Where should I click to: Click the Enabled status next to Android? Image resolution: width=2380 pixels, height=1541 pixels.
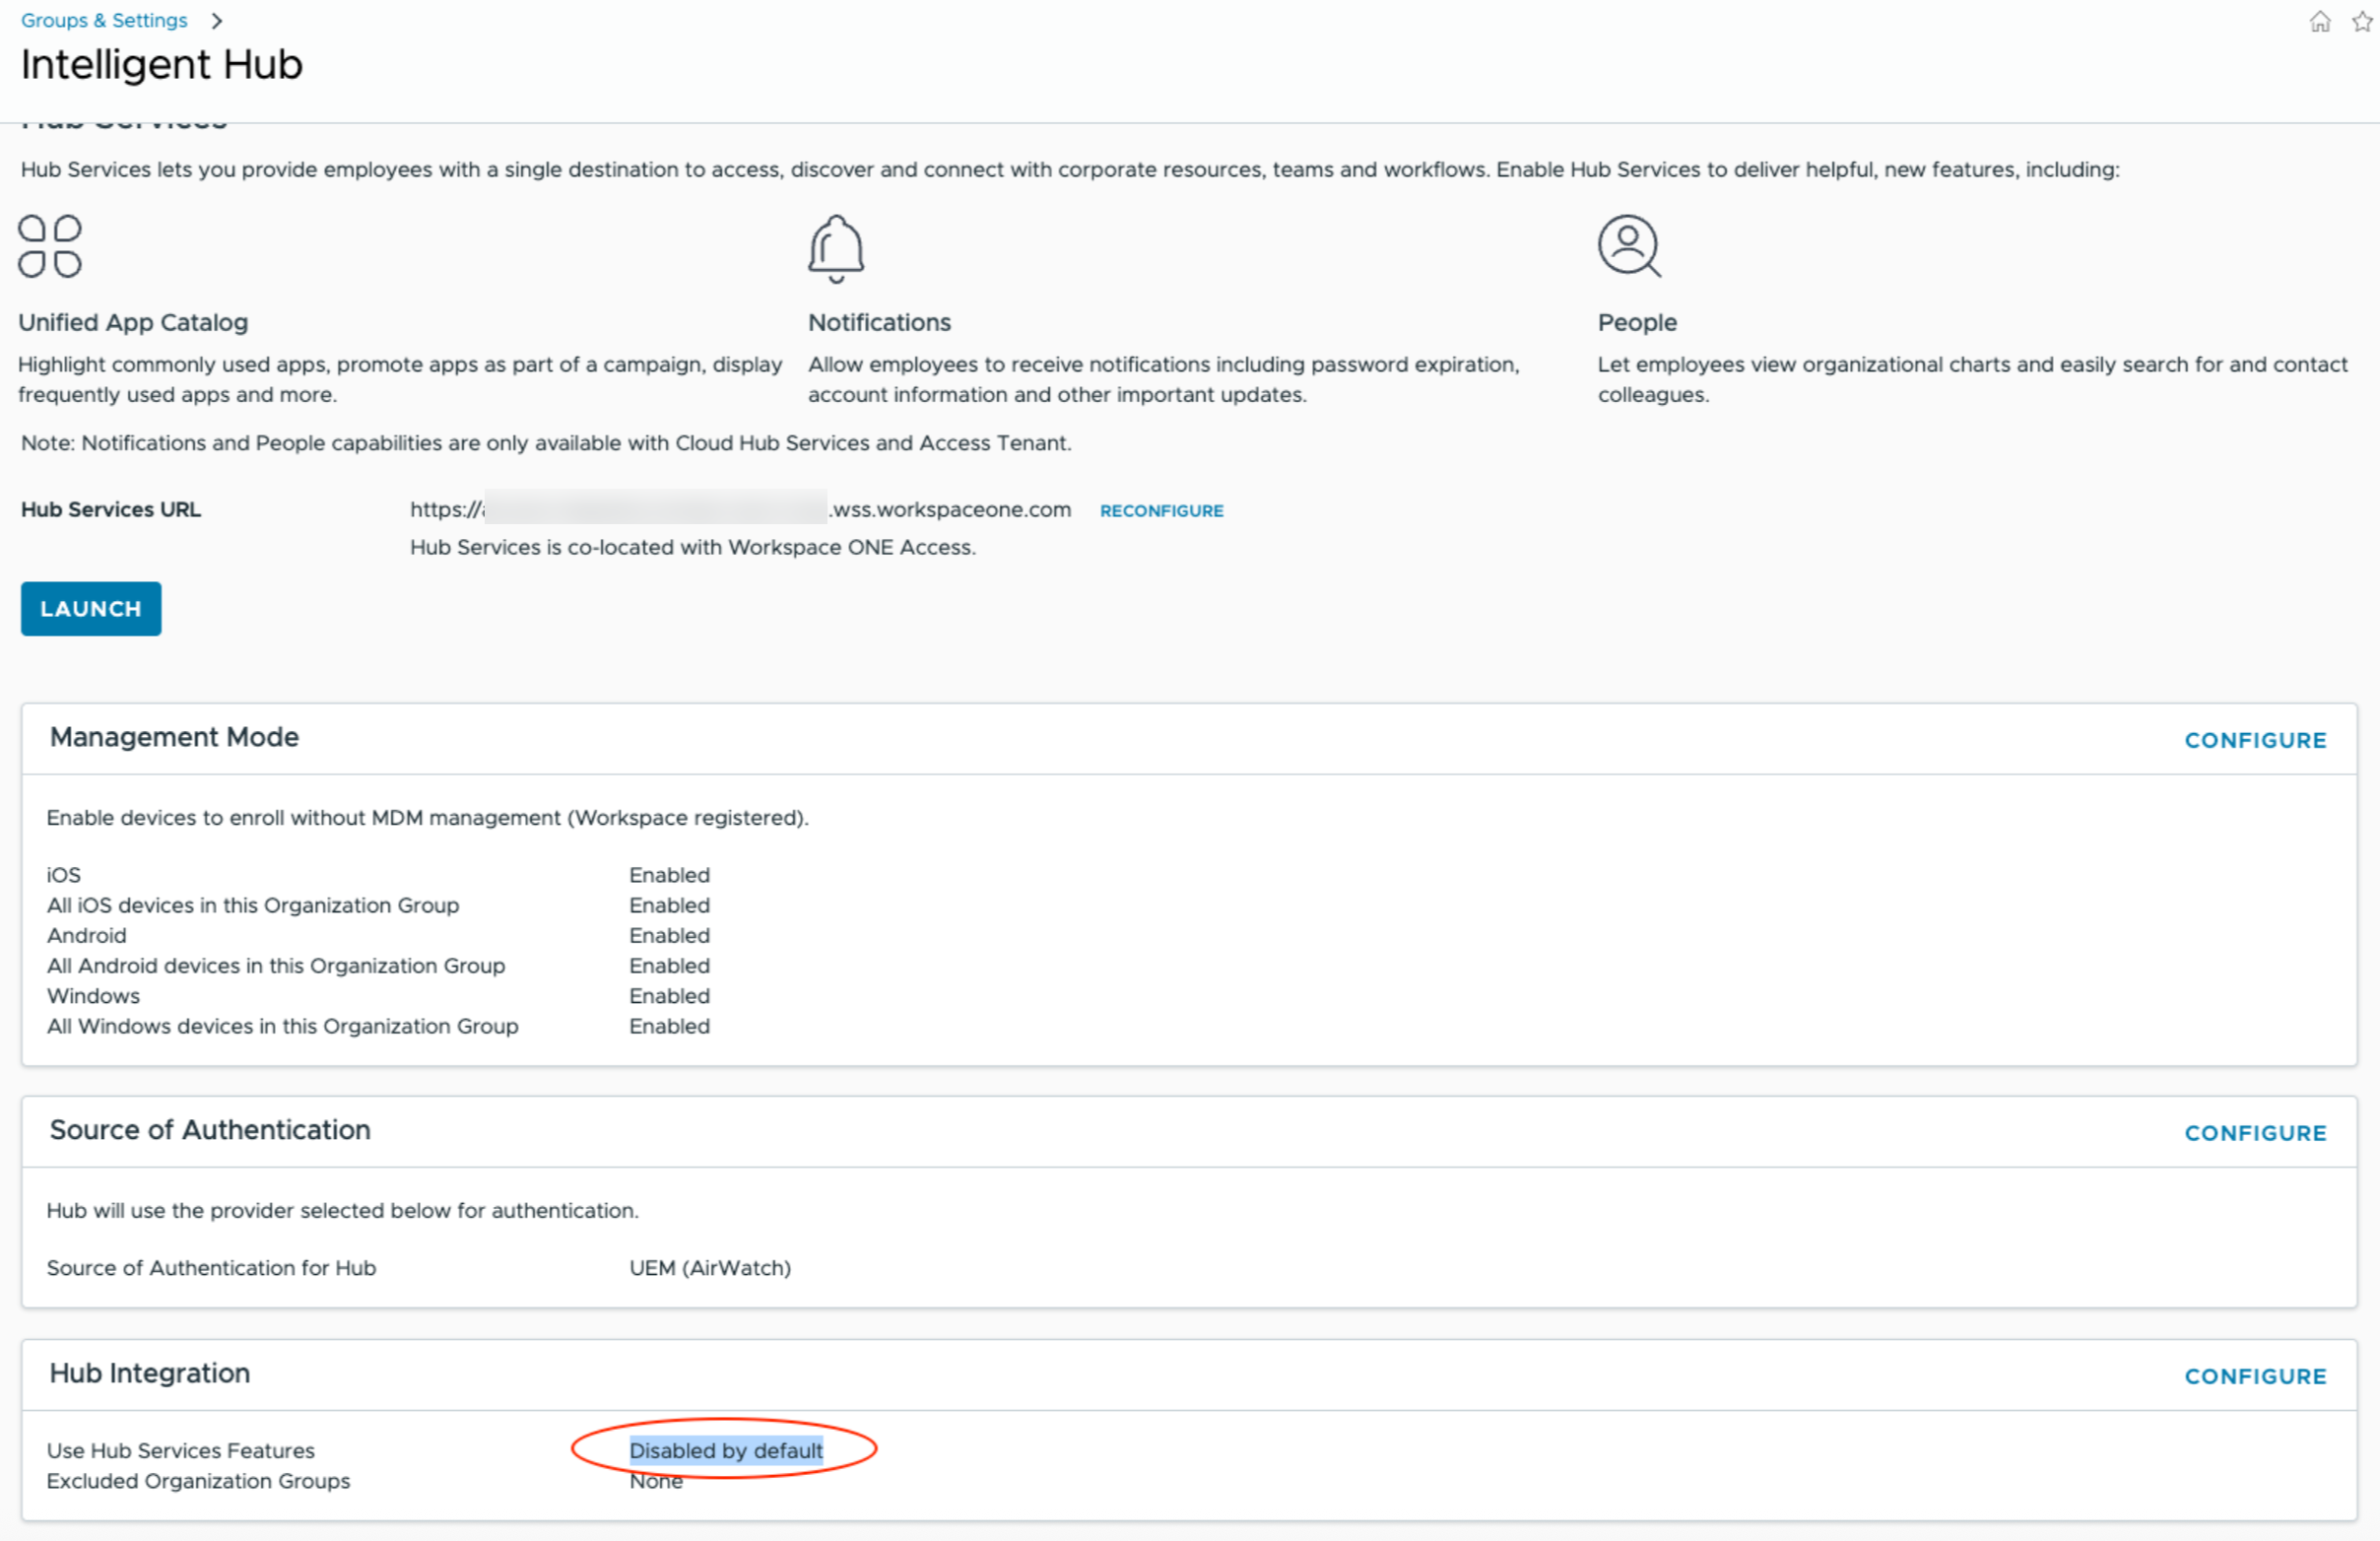pos(669,935)
